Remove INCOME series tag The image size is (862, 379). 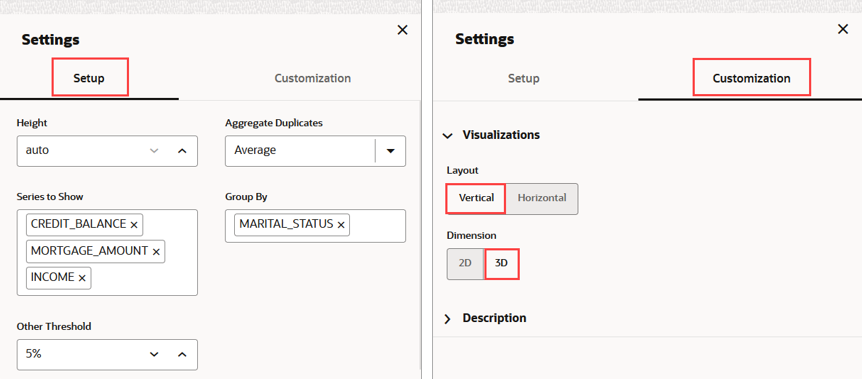coord(82,278)
